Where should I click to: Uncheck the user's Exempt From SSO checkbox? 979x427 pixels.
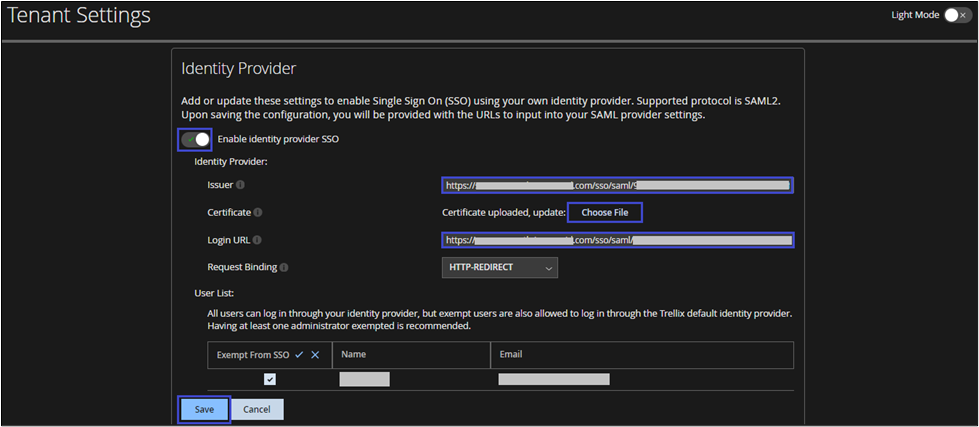coord(270,379)
